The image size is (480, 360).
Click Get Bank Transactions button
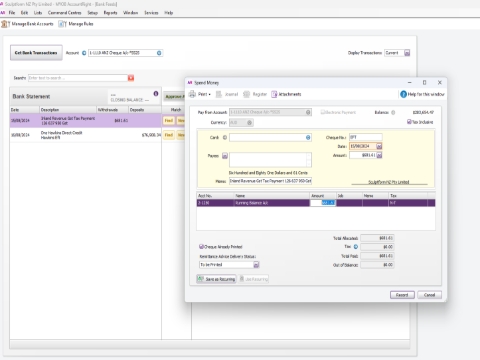(x=36, y=53)
